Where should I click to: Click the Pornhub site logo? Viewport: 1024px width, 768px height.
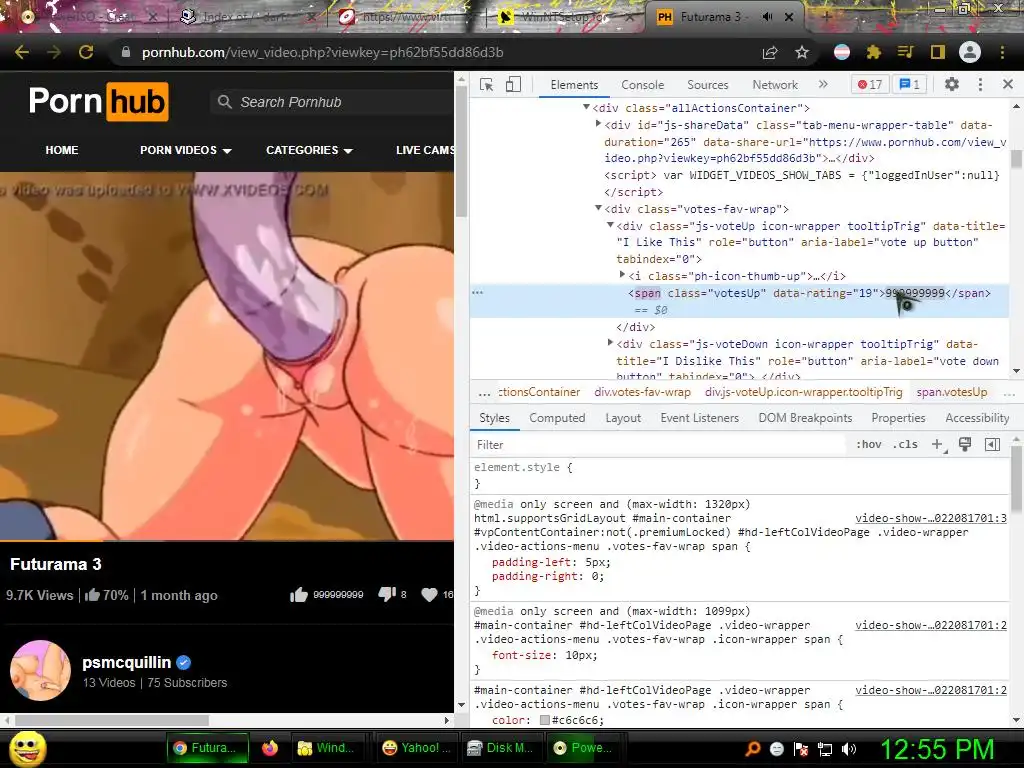tap(99, 101)
